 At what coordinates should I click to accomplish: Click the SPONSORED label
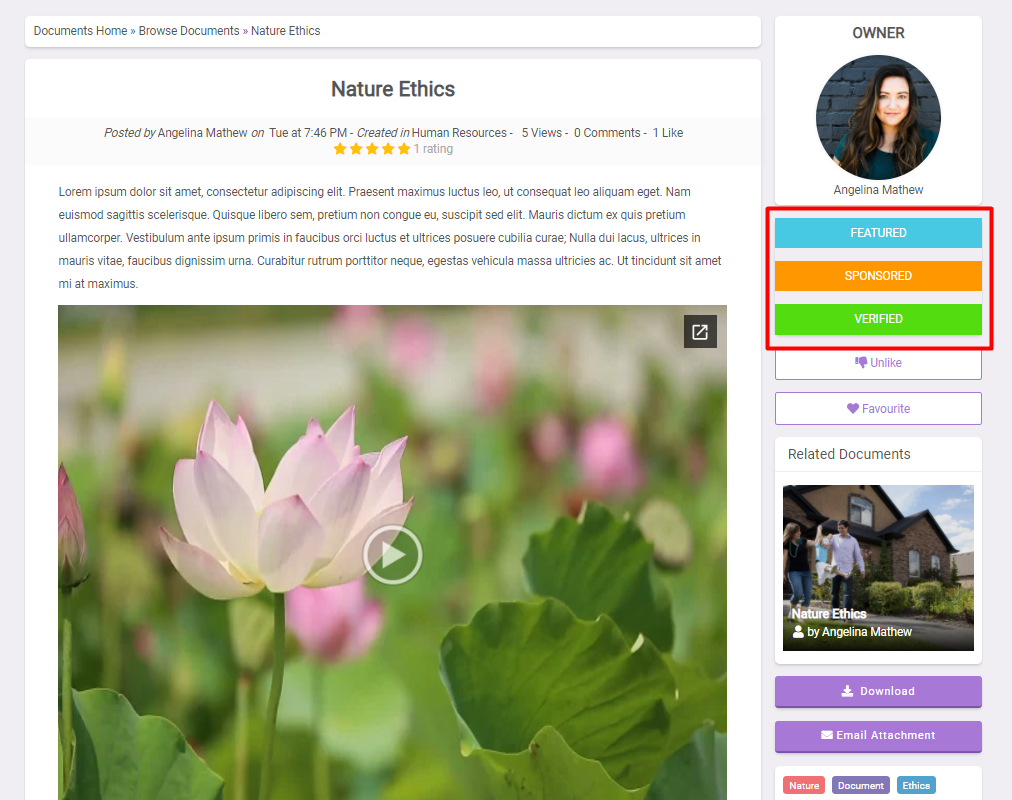[x=878, y=276]
